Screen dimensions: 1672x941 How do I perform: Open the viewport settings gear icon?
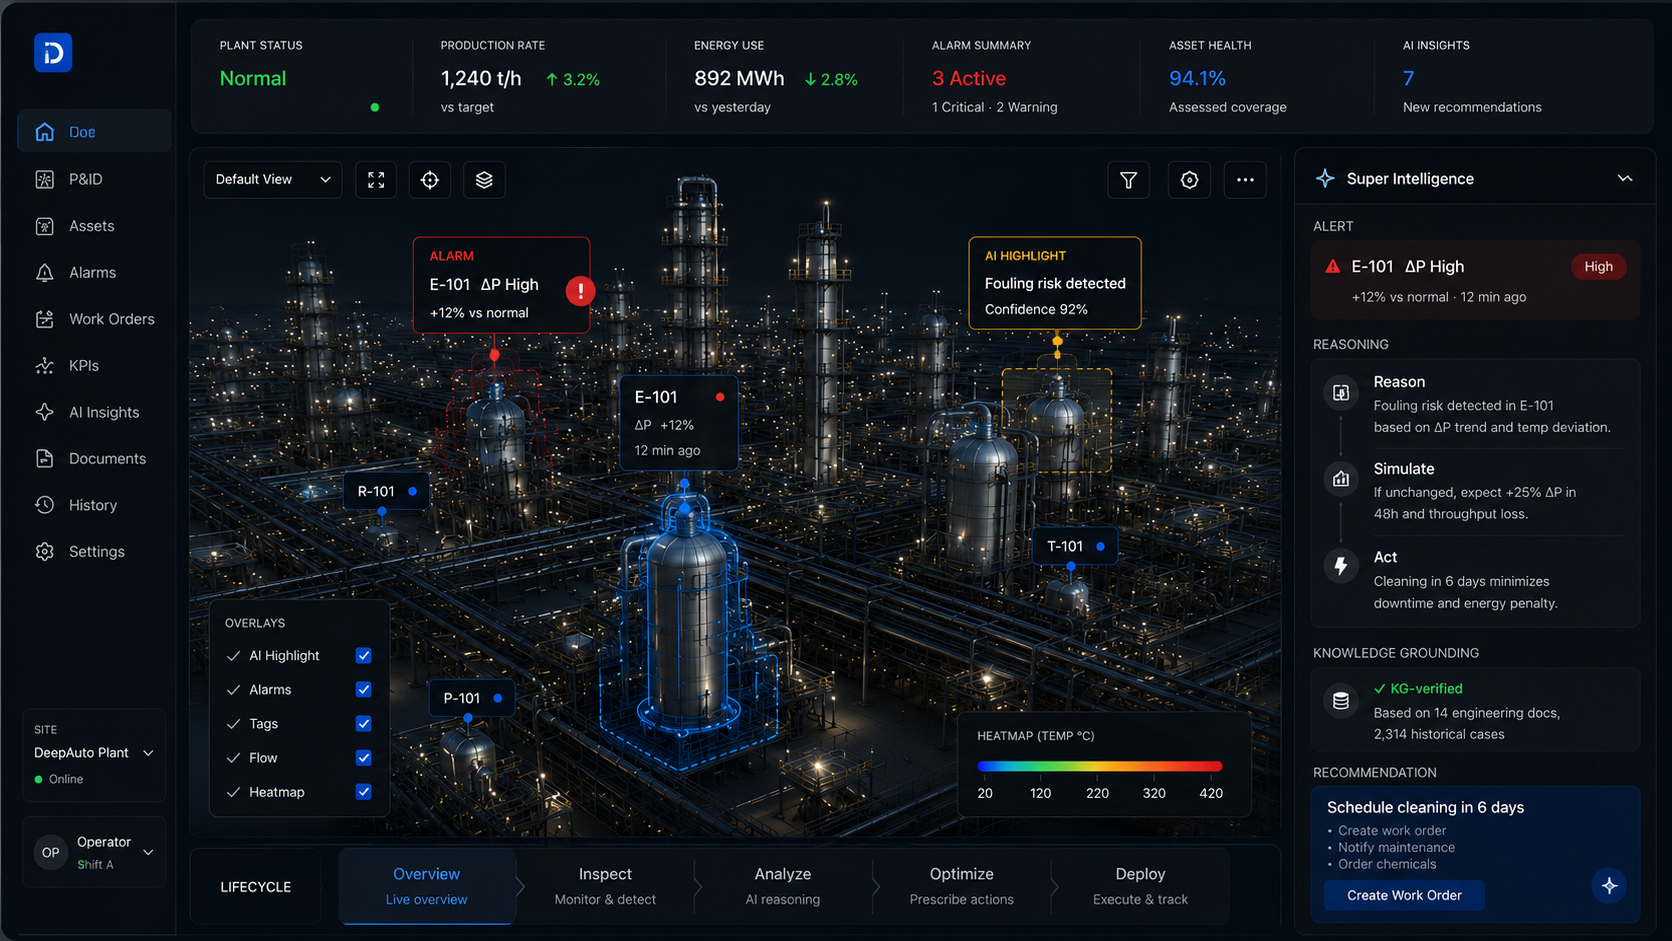click(1189, 180)
